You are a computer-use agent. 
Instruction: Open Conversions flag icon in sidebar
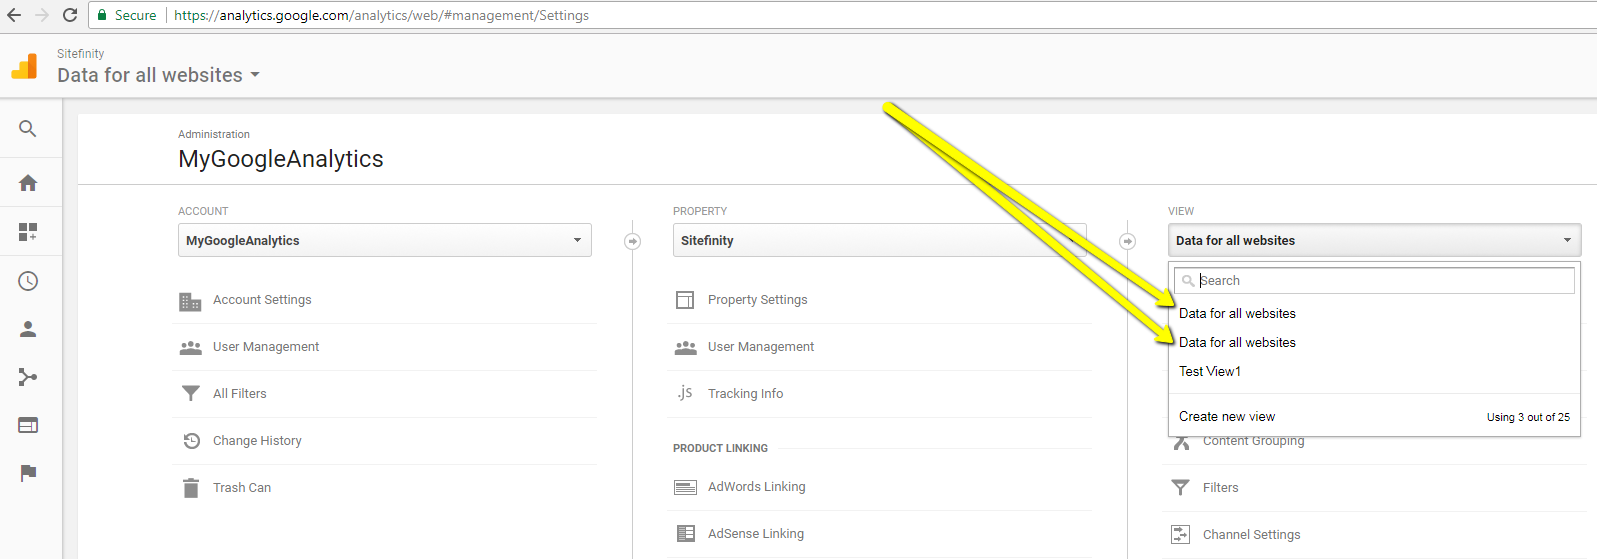coord(28,473)
